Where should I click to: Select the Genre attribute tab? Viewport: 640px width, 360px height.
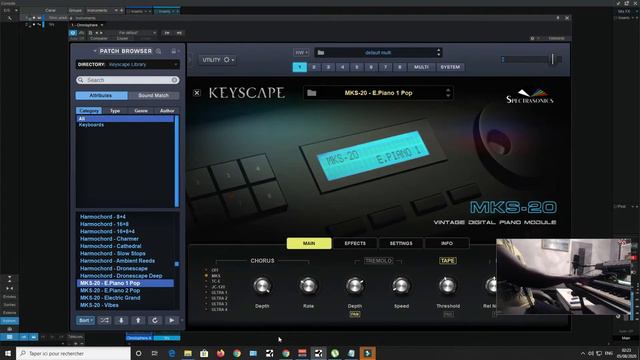click(x=141, y=111)
